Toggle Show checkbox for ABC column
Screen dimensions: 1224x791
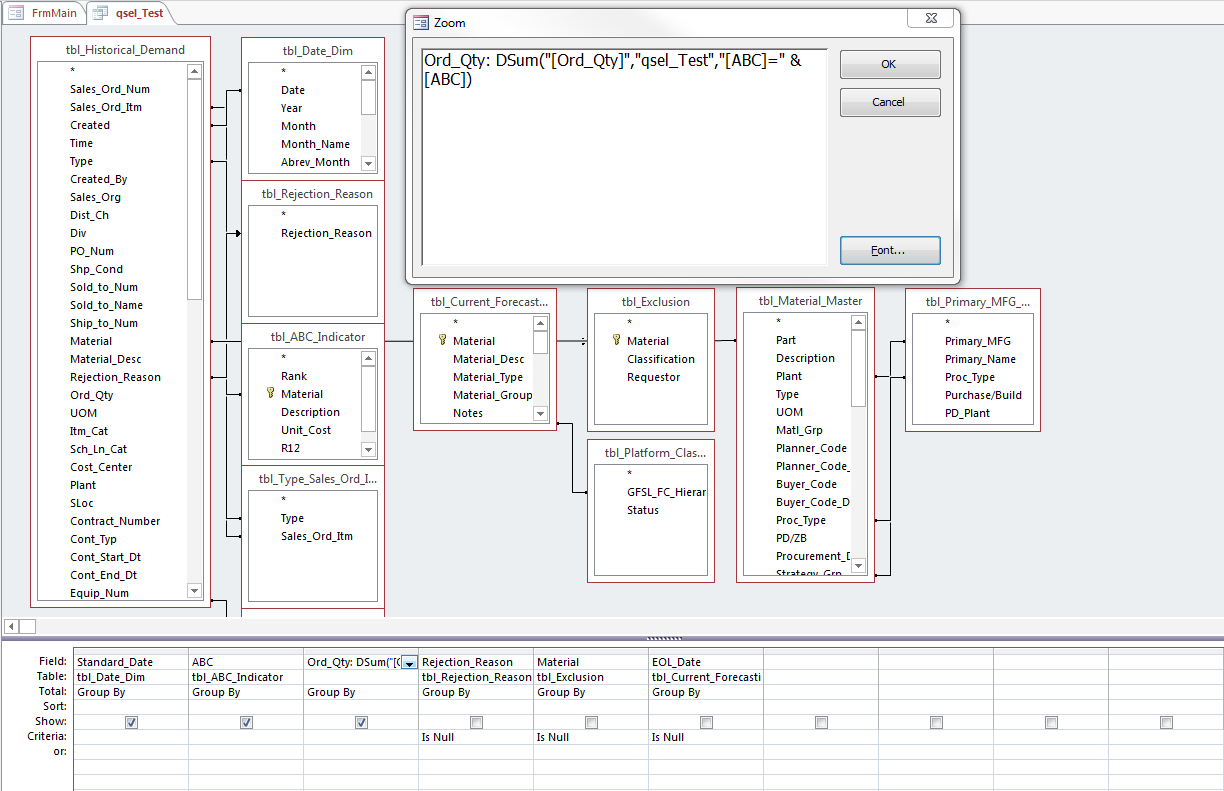[x=246, y=722]
